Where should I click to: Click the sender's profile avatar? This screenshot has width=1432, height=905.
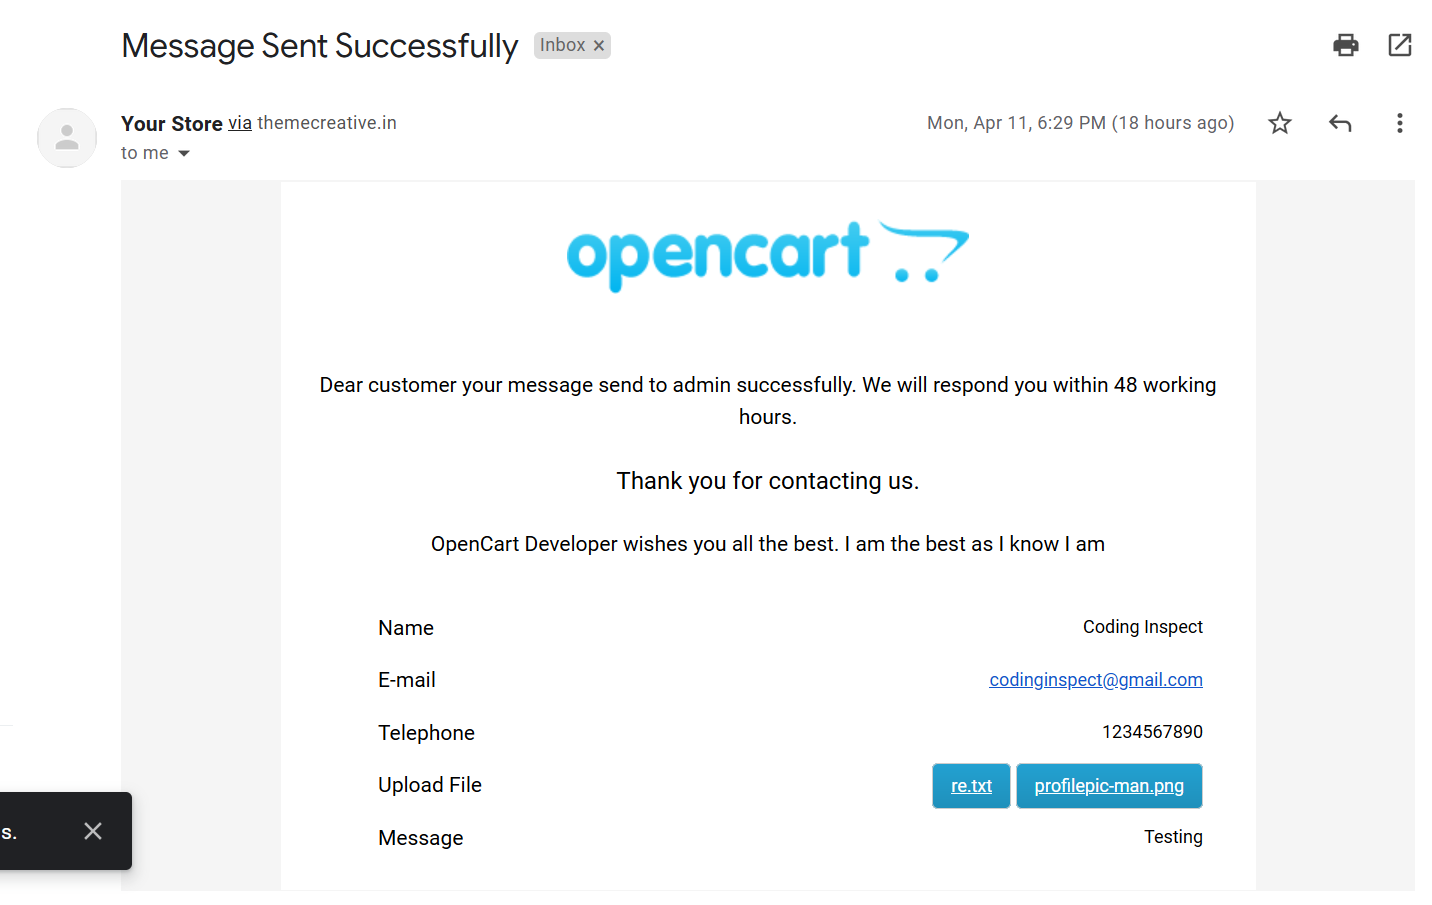(67, 138)
